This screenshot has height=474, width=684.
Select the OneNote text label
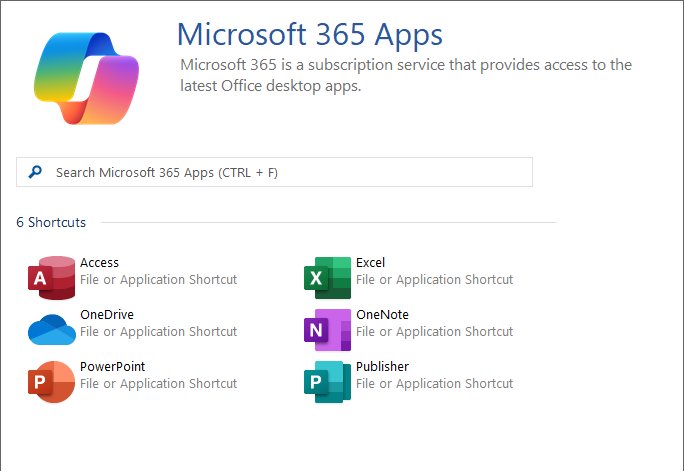pyautogui.click(x=382, y=315)
